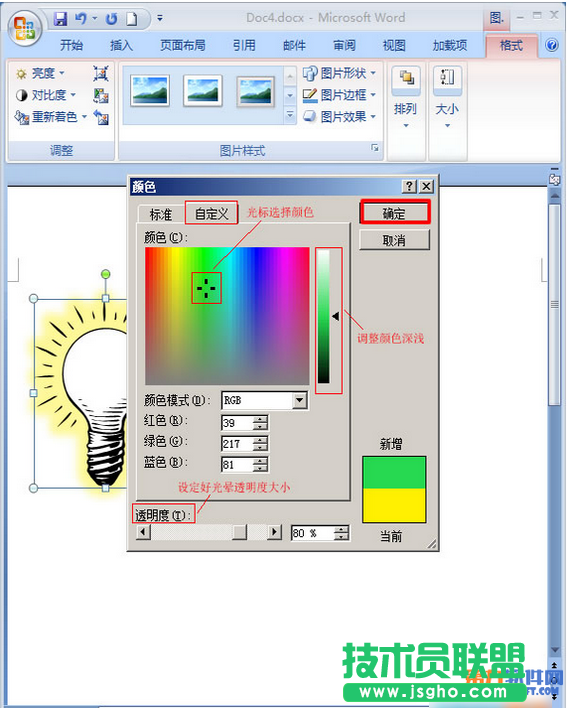Switch to the 引用 ribbon tab
This screenshot has height=708, width=570.
[244, 45]
